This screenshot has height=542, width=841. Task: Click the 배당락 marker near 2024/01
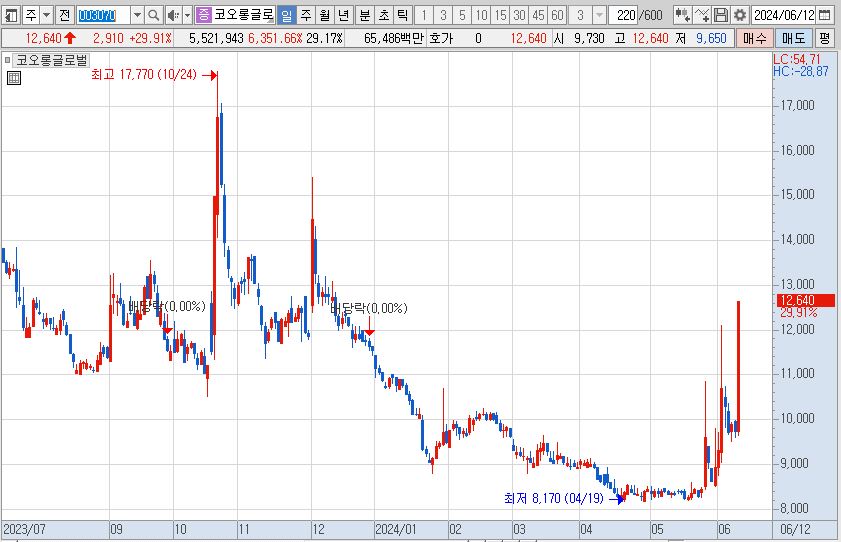pos(369,308)
